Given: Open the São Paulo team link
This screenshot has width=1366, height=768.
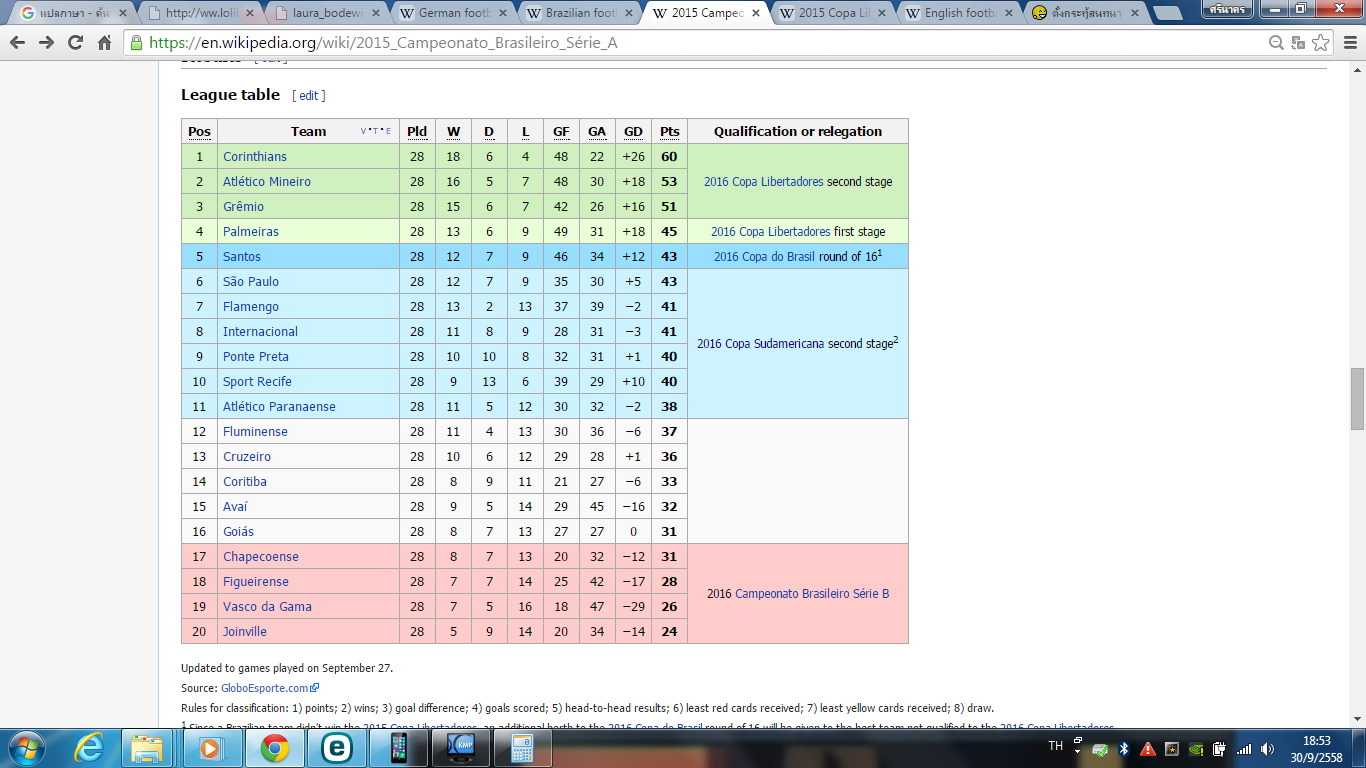Looking at the screenshot, I should [x=251, y=281].
